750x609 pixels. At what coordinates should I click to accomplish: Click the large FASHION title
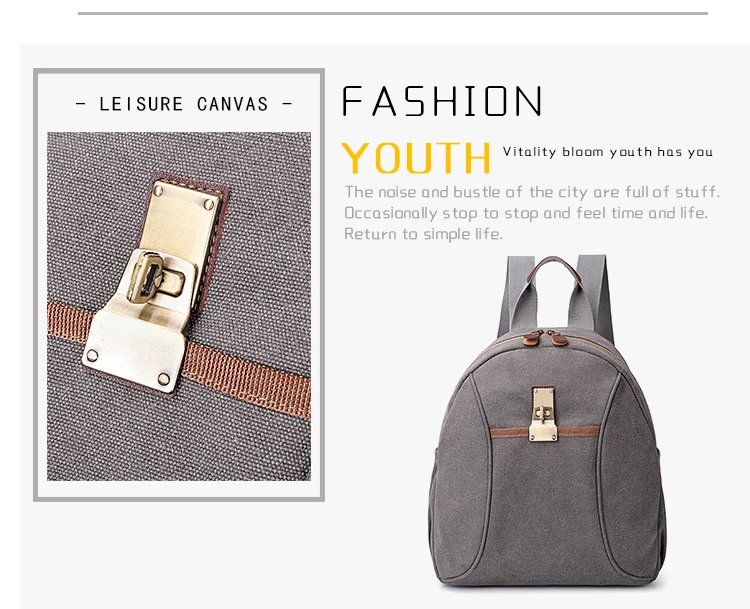click(442, 101)
